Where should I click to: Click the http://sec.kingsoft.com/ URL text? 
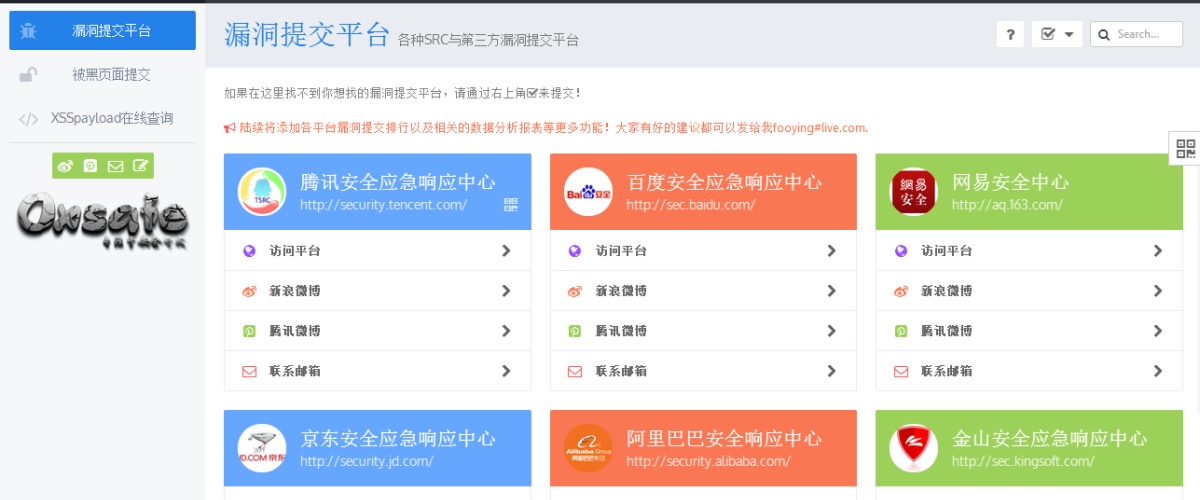[1023, 462]
